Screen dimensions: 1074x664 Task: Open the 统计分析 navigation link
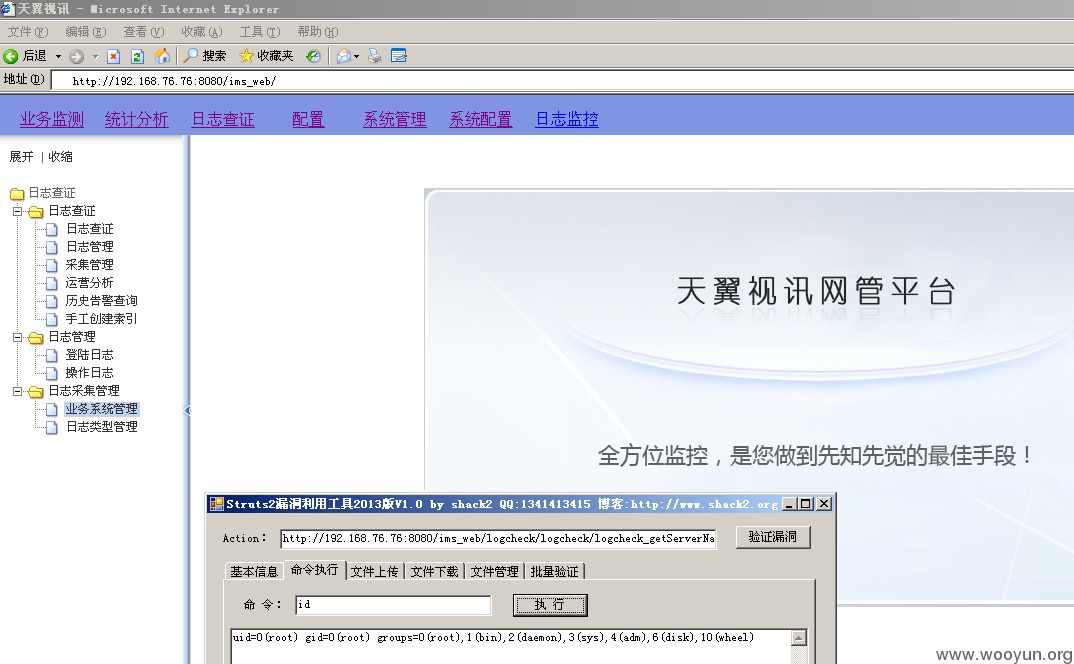(x=136, y=119)
